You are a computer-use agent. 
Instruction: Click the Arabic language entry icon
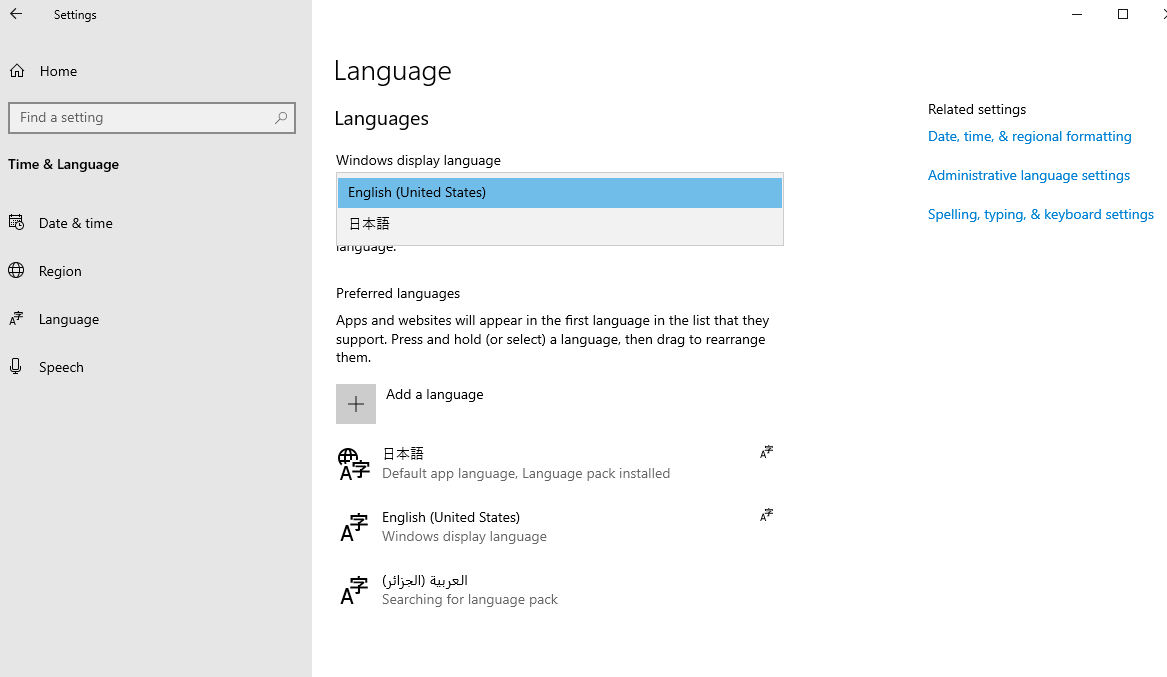pos(354,590)
